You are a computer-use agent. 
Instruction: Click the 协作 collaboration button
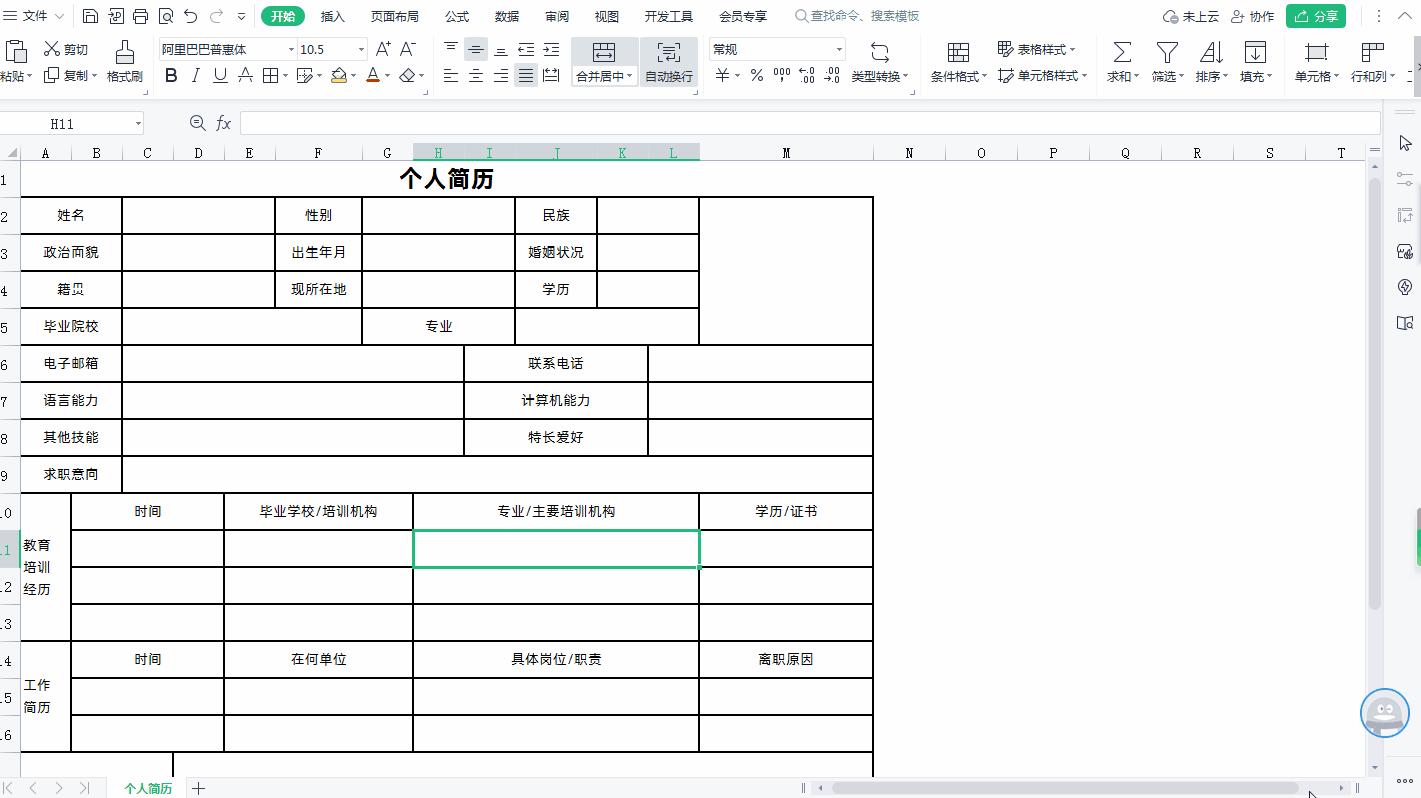(x=1254, y=16)
